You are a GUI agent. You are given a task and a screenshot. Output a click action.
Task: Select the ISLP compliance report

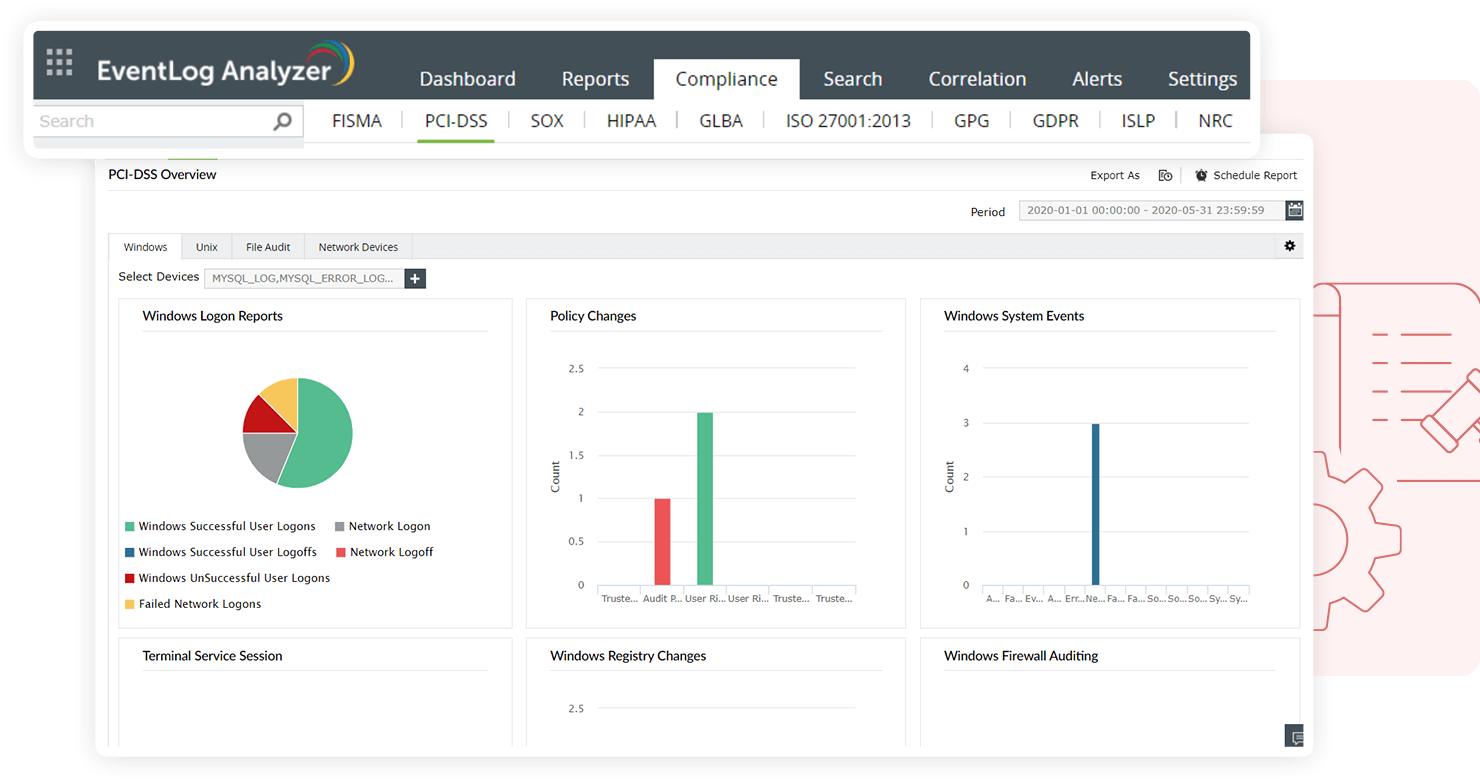(x=1138, y=121)
